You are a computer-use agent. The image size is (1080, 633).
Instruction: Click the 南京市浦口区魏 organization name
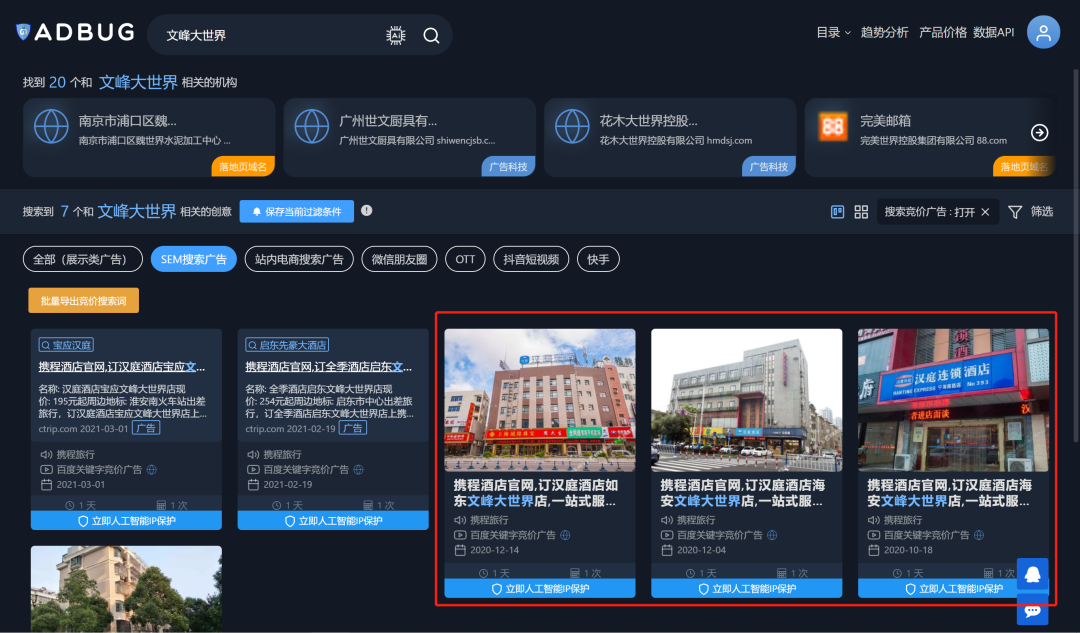tap(127, 121)
